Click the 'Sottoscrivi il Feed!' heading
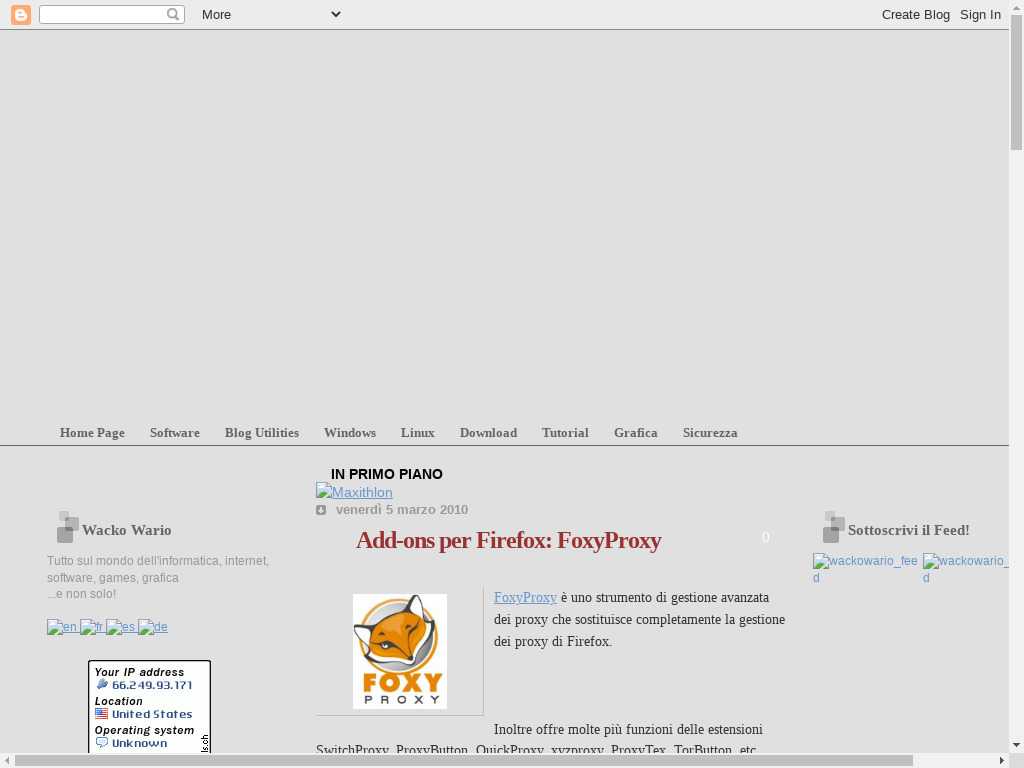Image resolution: width=1024 pixels, height=768 pixels. [x=908, y=530]
